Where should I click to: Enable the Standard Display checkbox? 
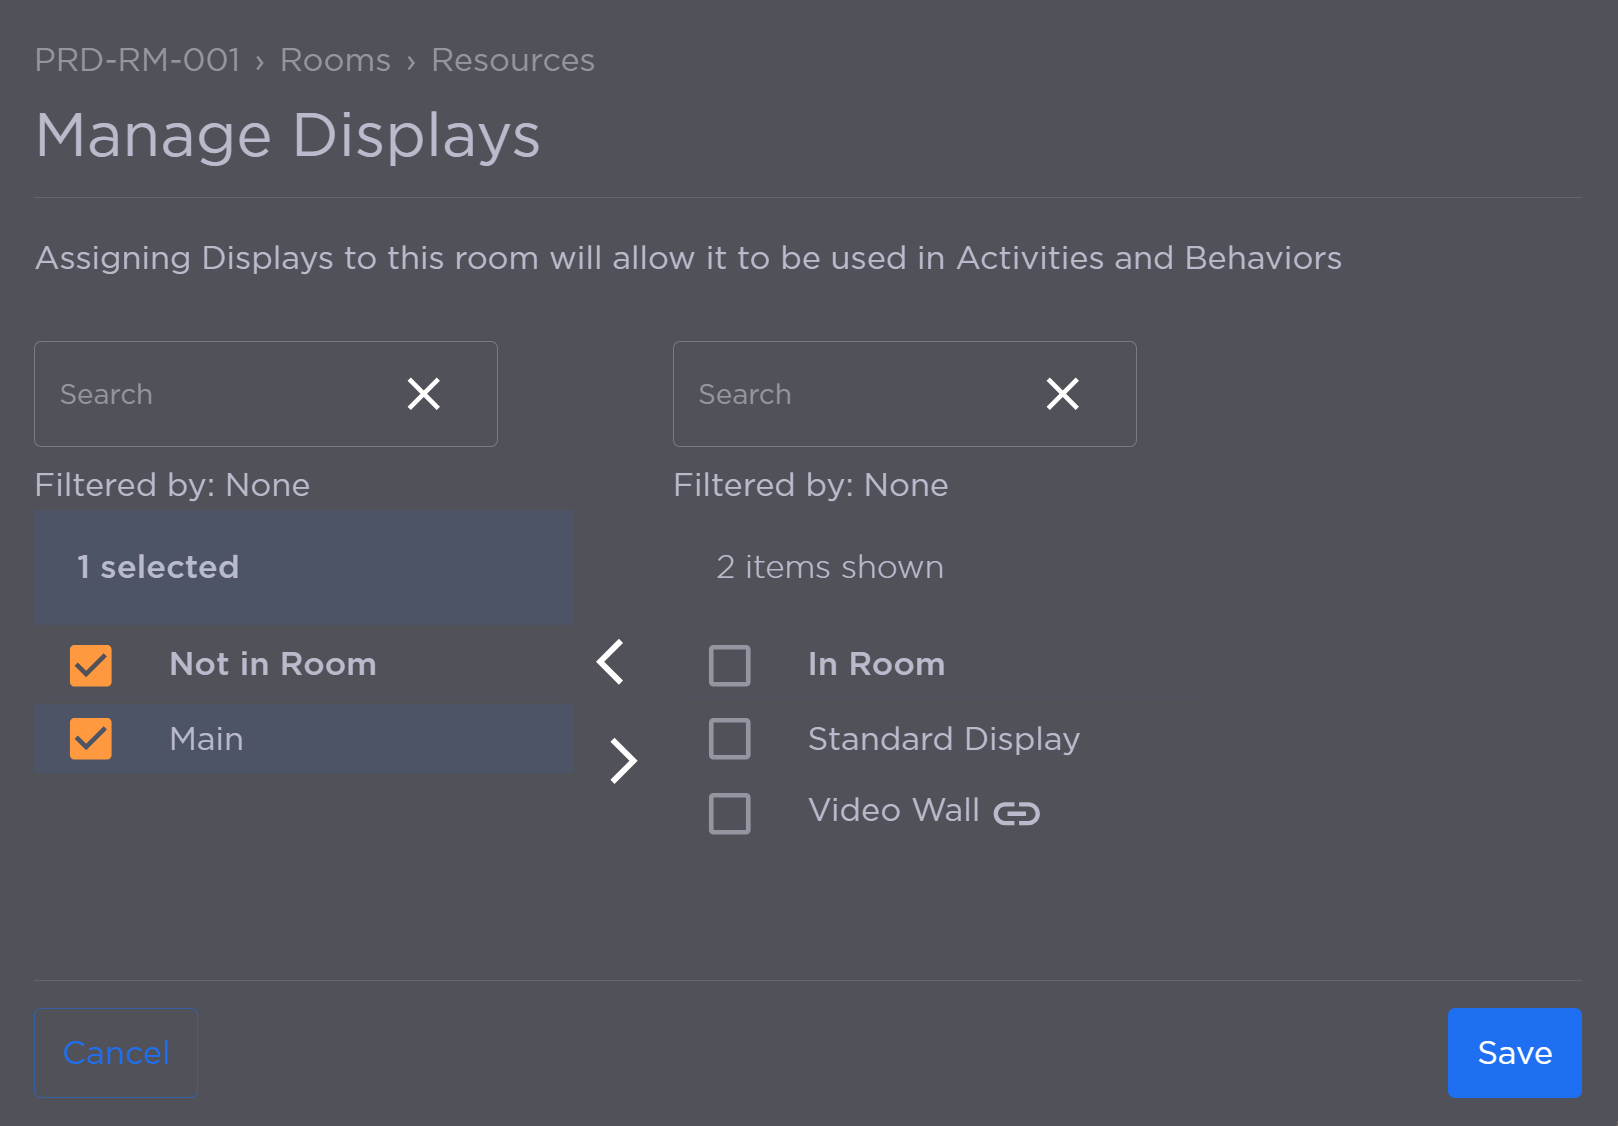(729, 739)
